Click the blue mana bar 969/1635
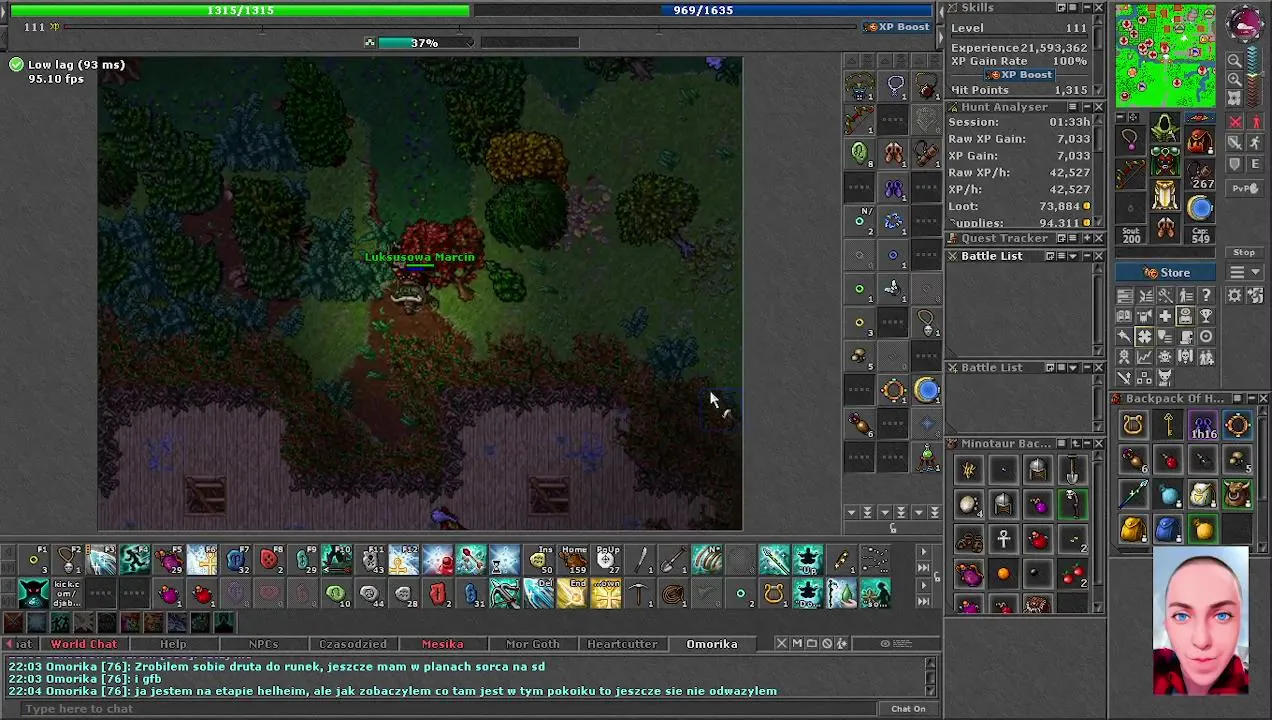 click(x=703, y=10)
